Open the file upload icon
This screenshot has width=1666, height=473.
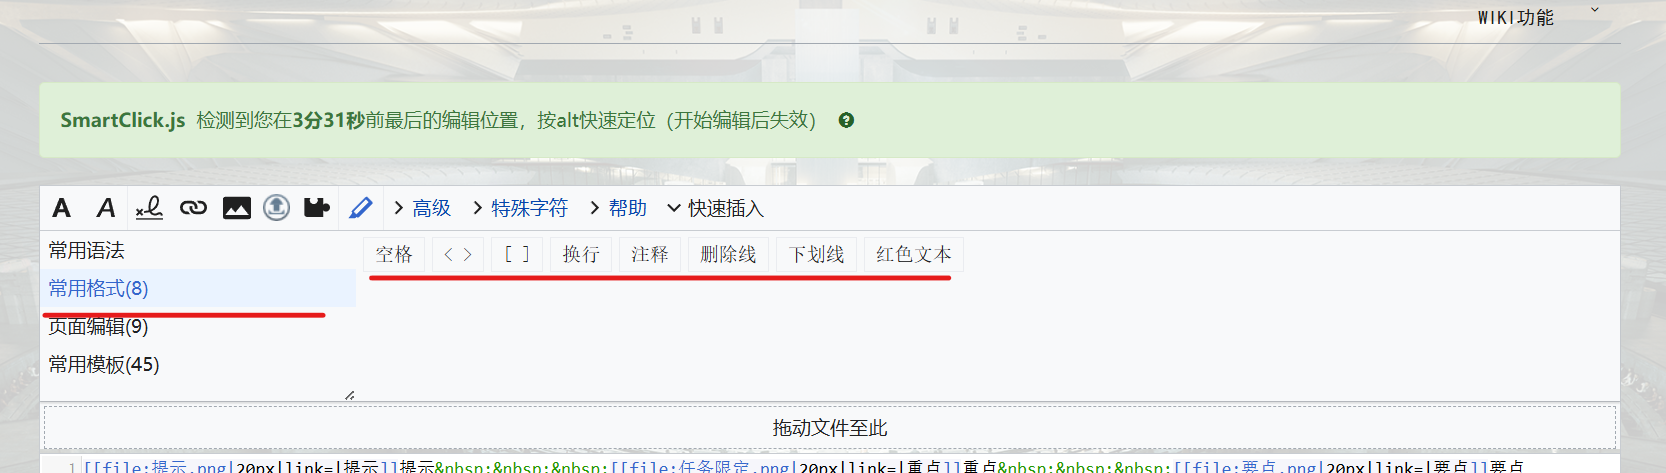[277, 207]
